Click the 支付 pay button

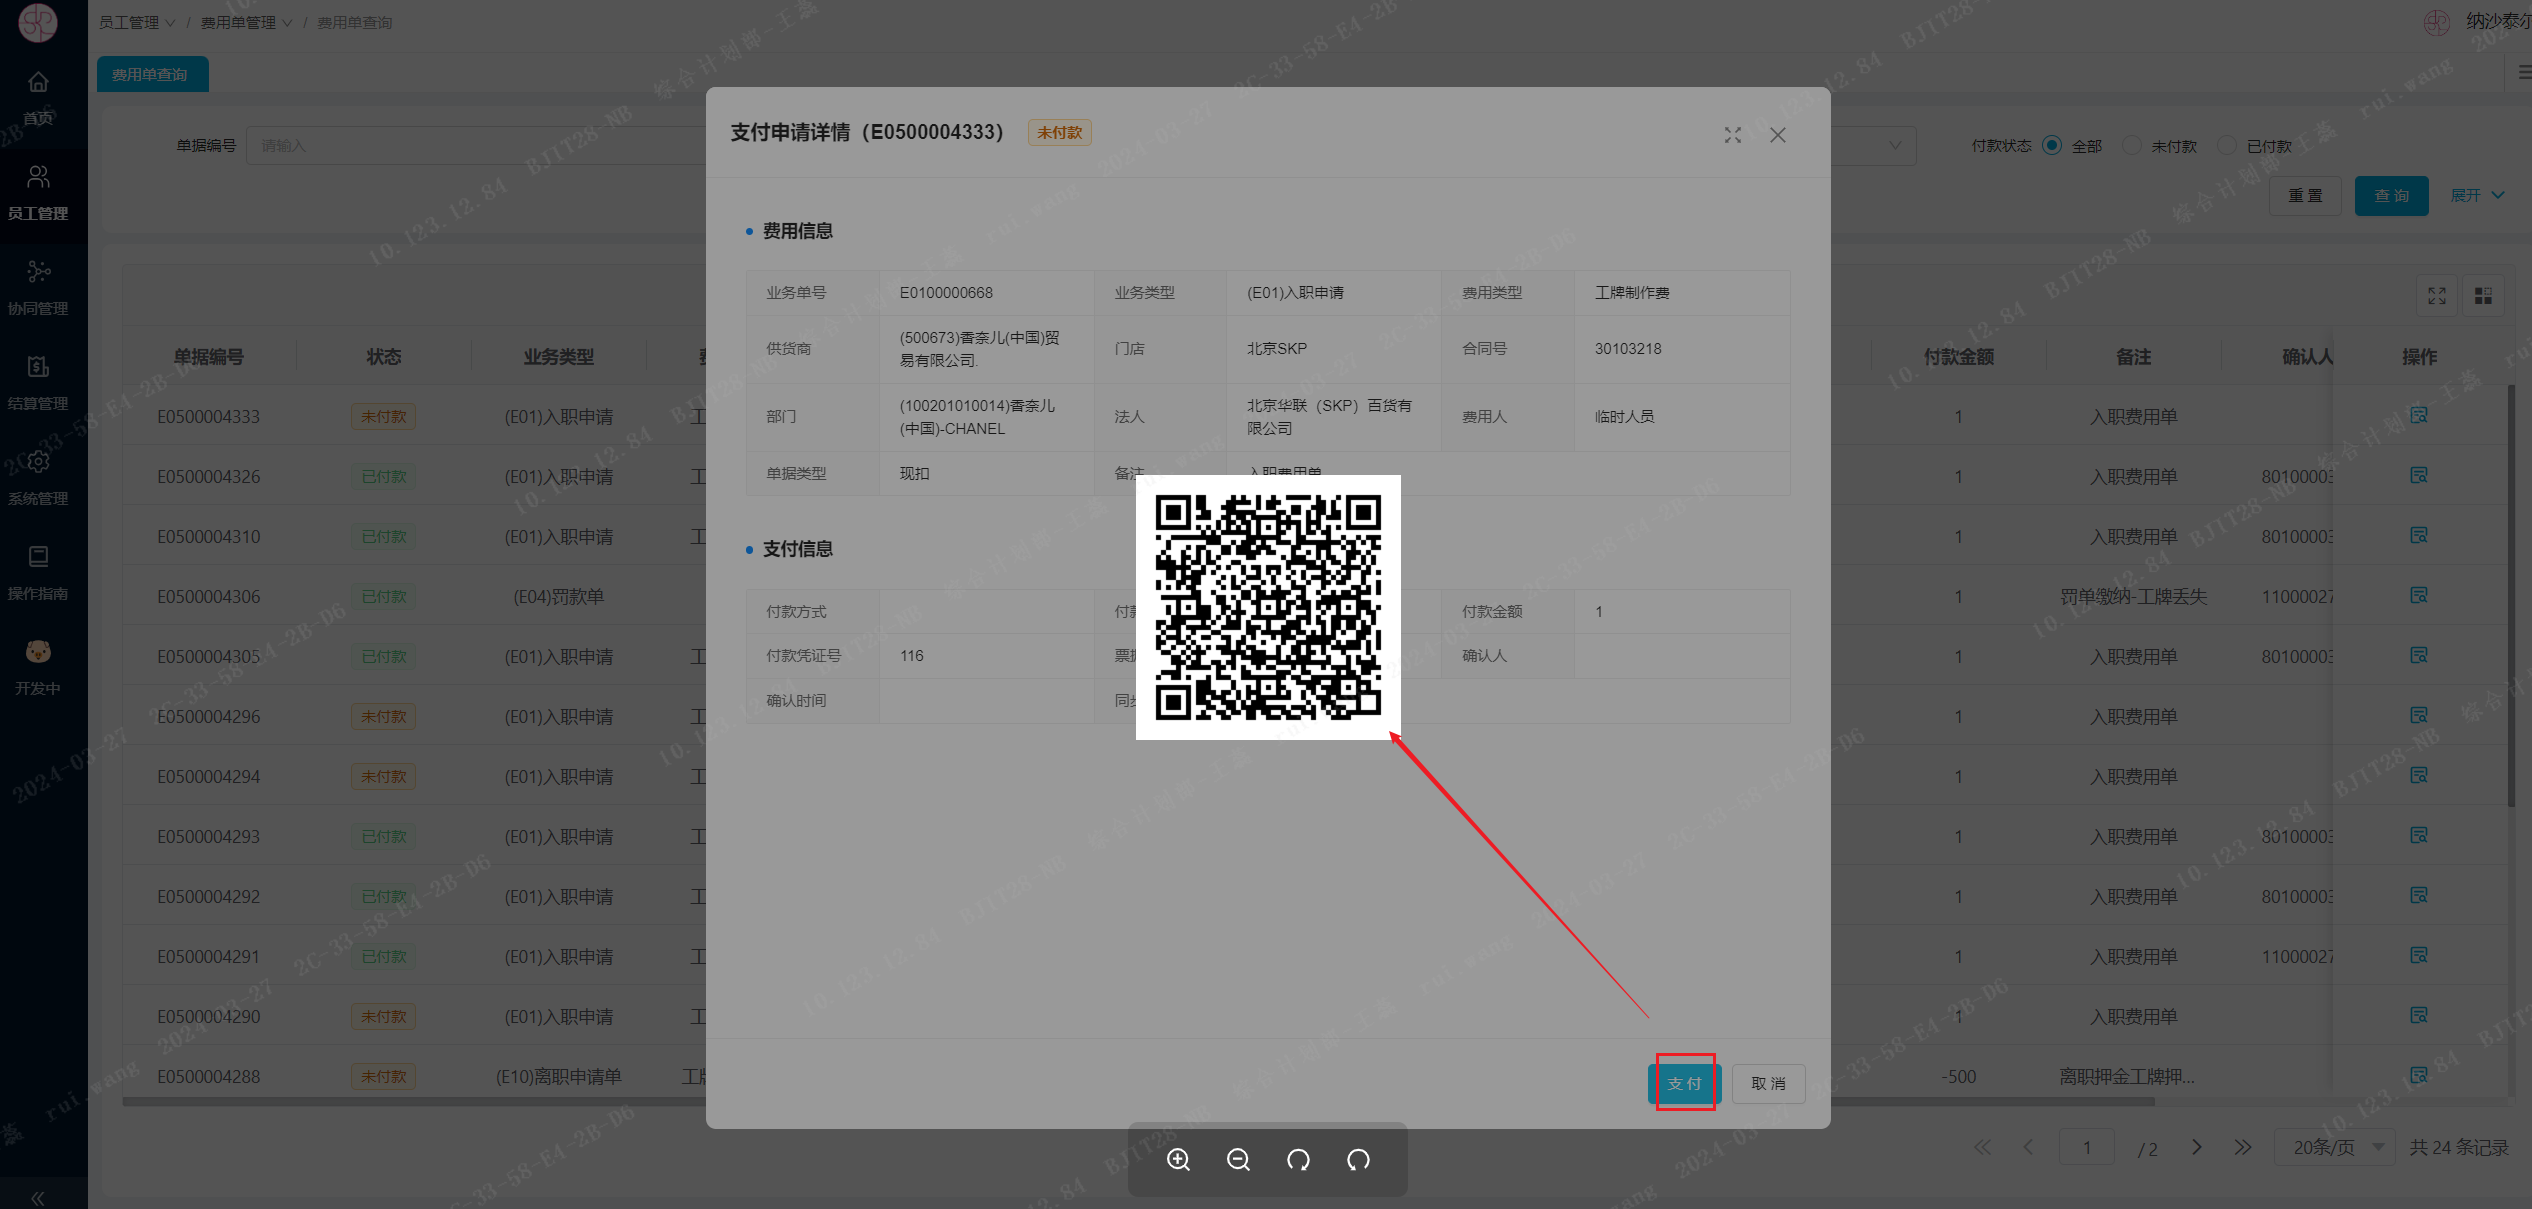pos(1685,1083)
